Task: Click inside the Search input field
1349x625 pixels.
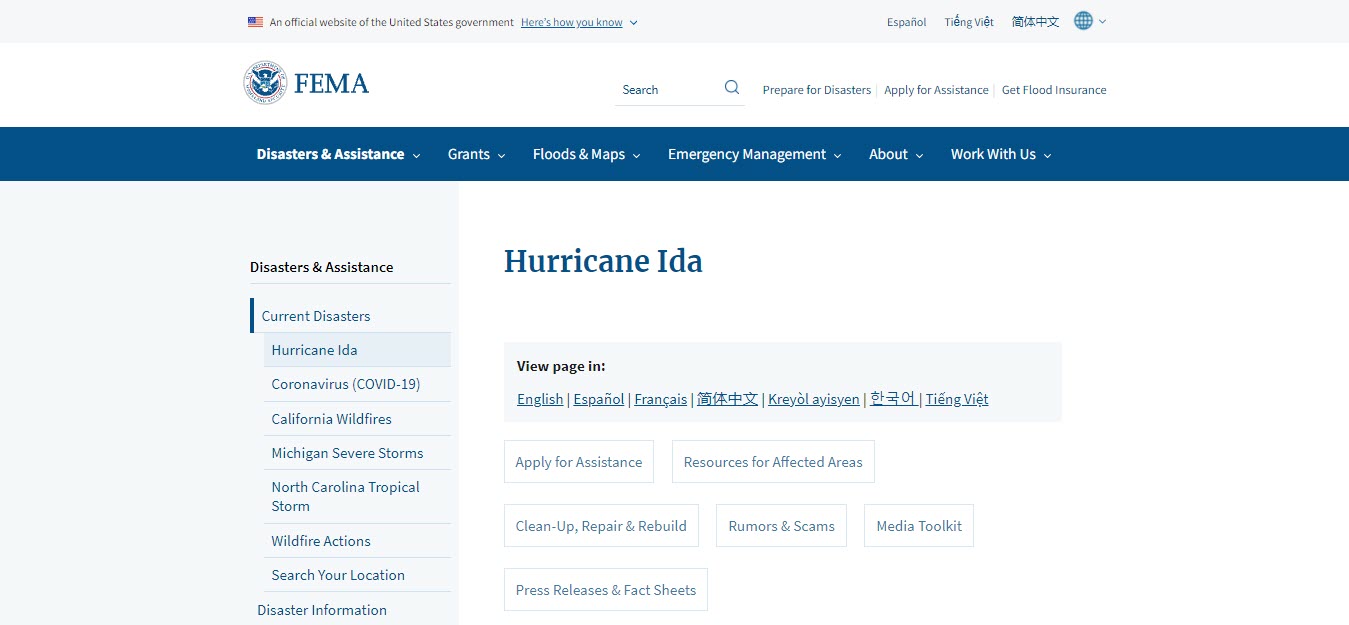Action: [x=665, y=89]
